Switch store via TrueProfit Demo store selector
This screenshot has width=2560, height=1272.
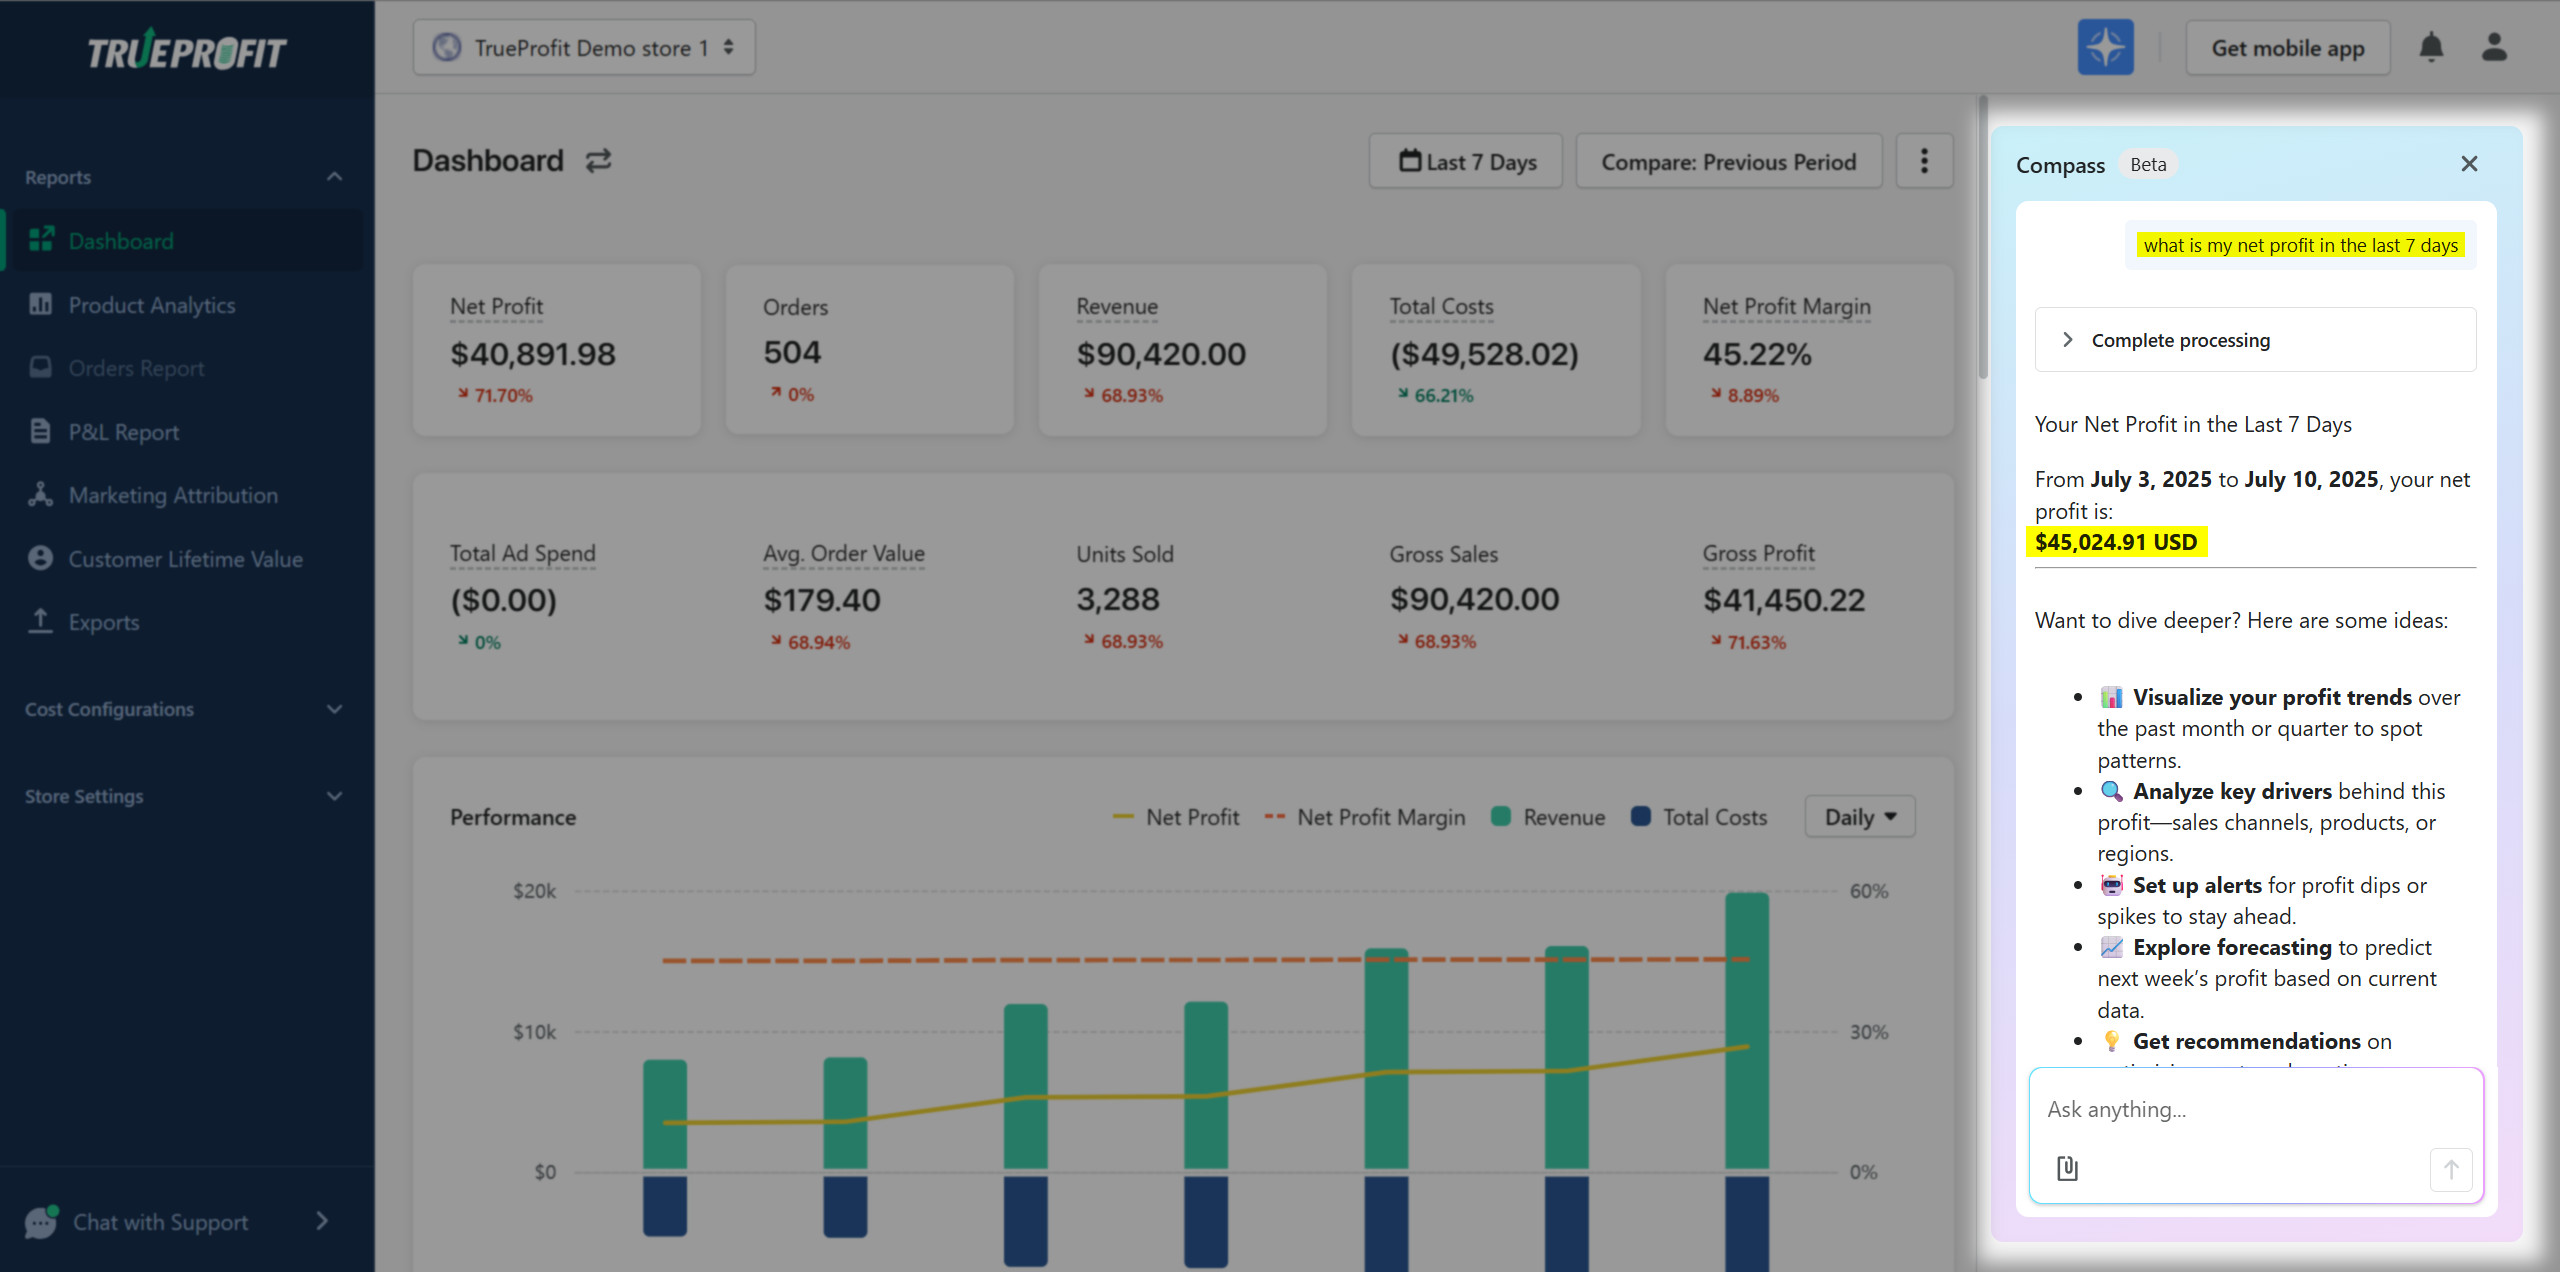pos(583,46)
